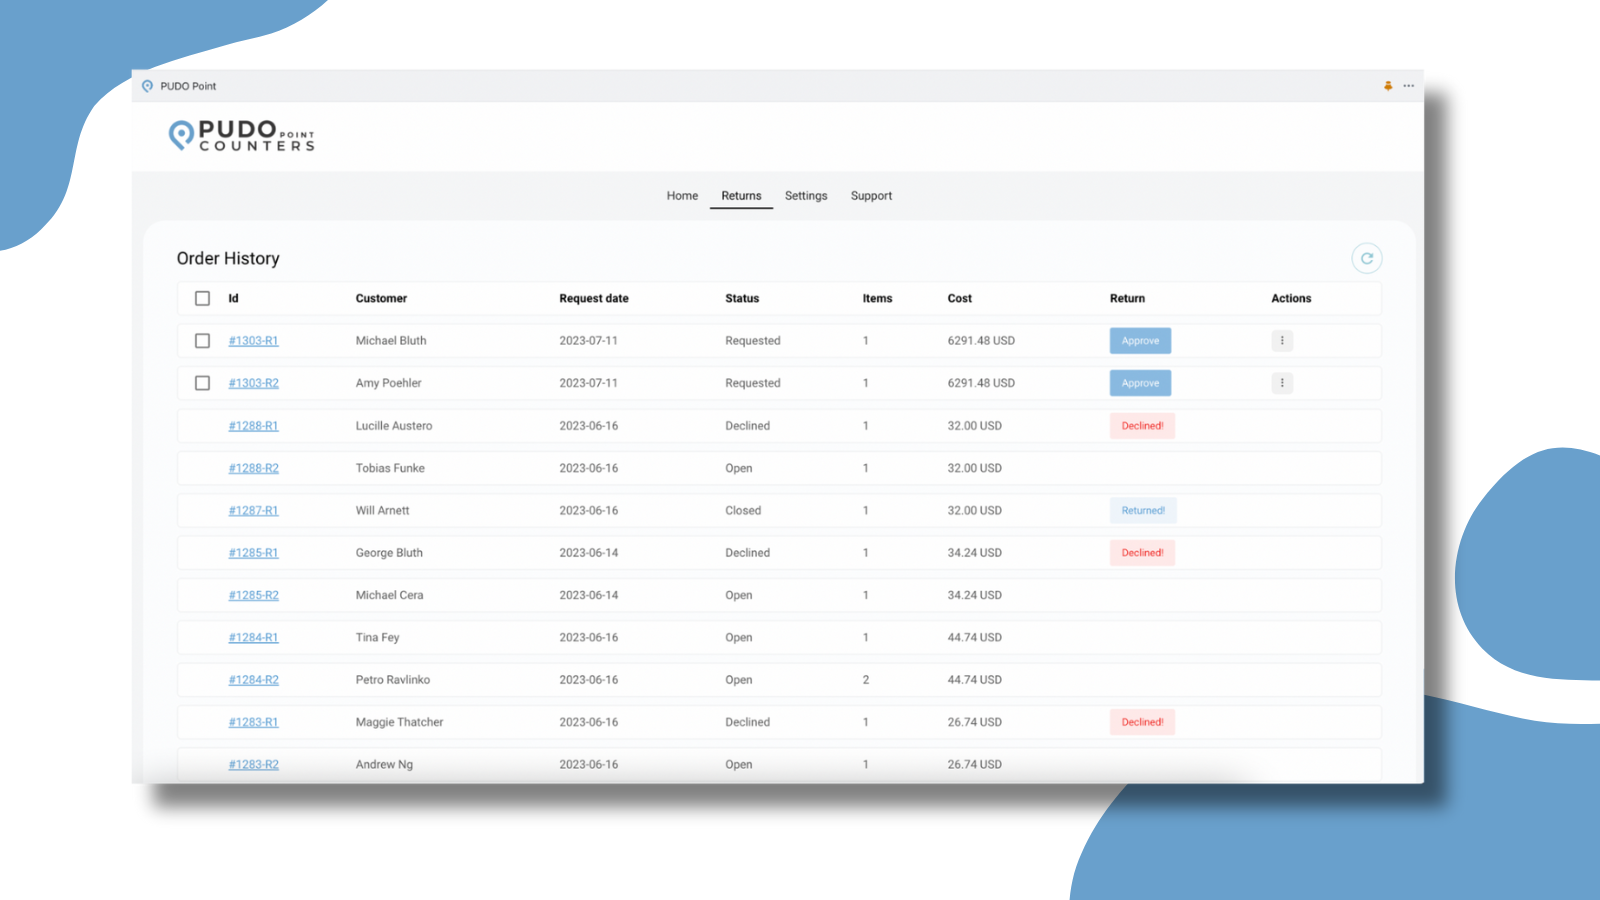Click the Request date column header
The width and height of the screenshot is (1600, 900).
pyautogui.click(x=594, y=298)
